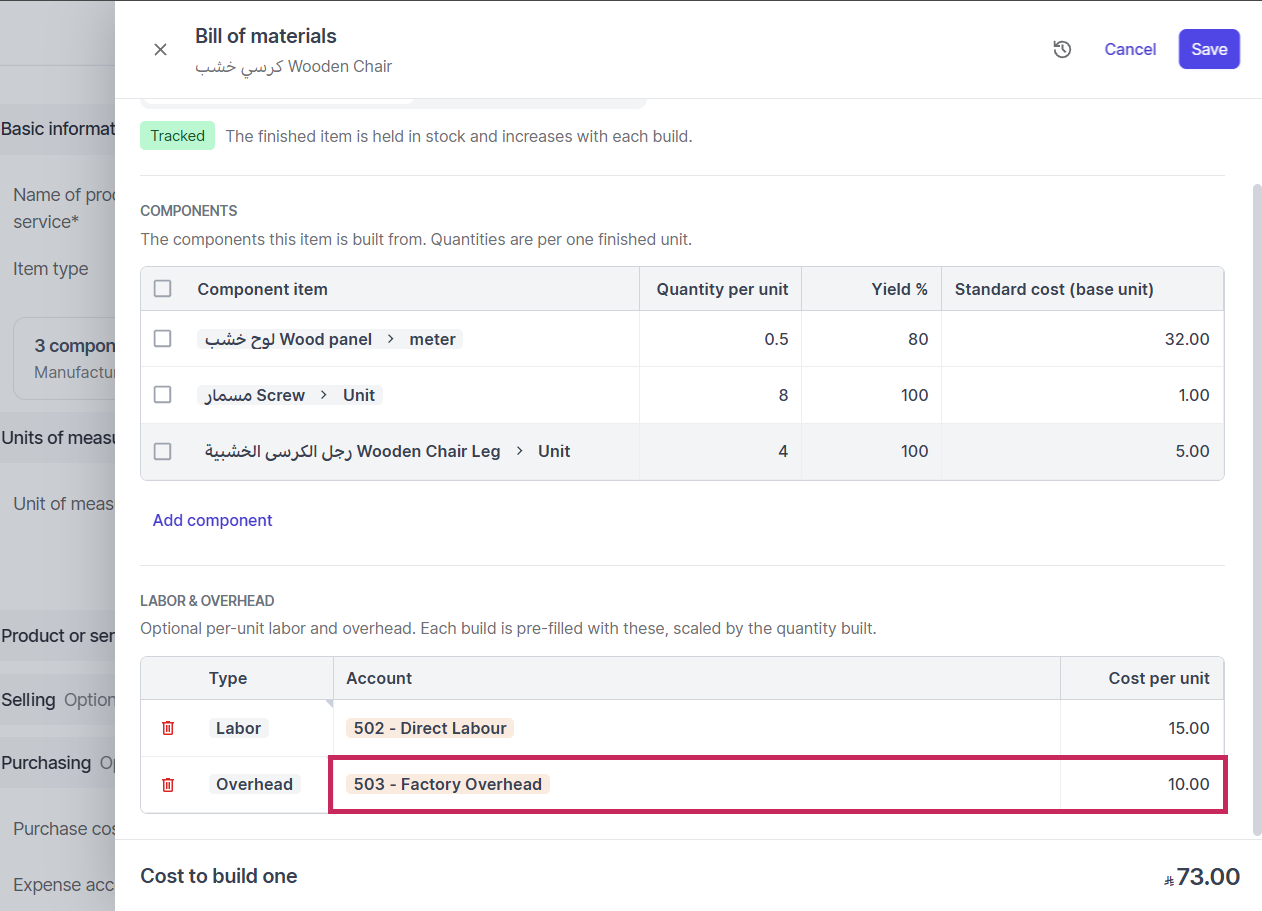The height and width of the screenshot is (911, 1262).
Task: Edit the Labor cost per unit value
Action: pyautogui.click(x=1142, y=728)
